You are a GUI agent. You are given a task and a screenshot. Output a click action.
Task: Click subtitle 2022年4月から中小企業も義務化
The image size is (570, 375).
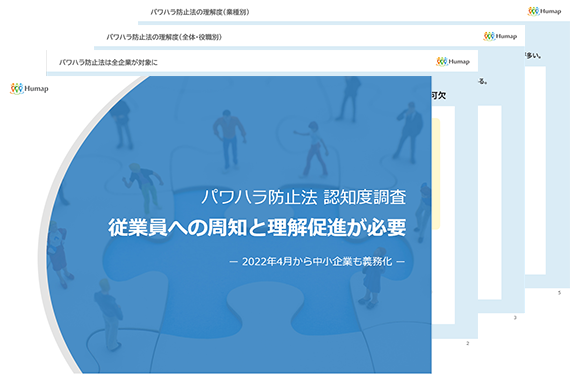317,261
